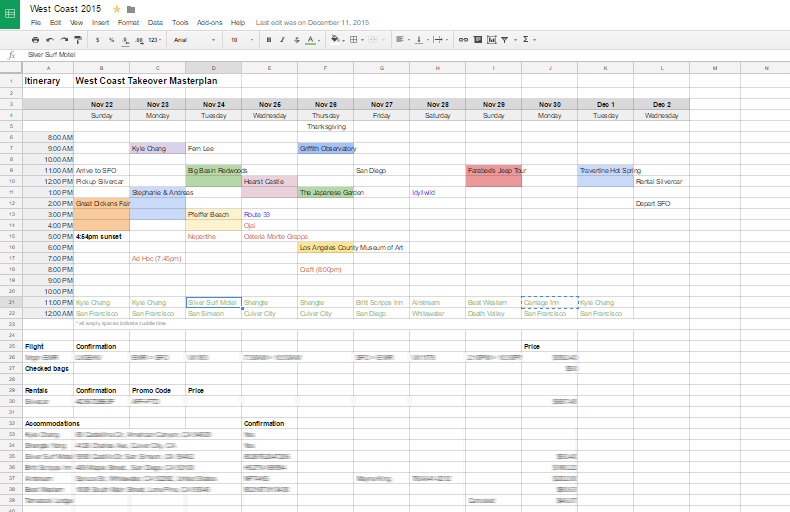Select the Griffith Observatory cell

click(x=325, y=148)
